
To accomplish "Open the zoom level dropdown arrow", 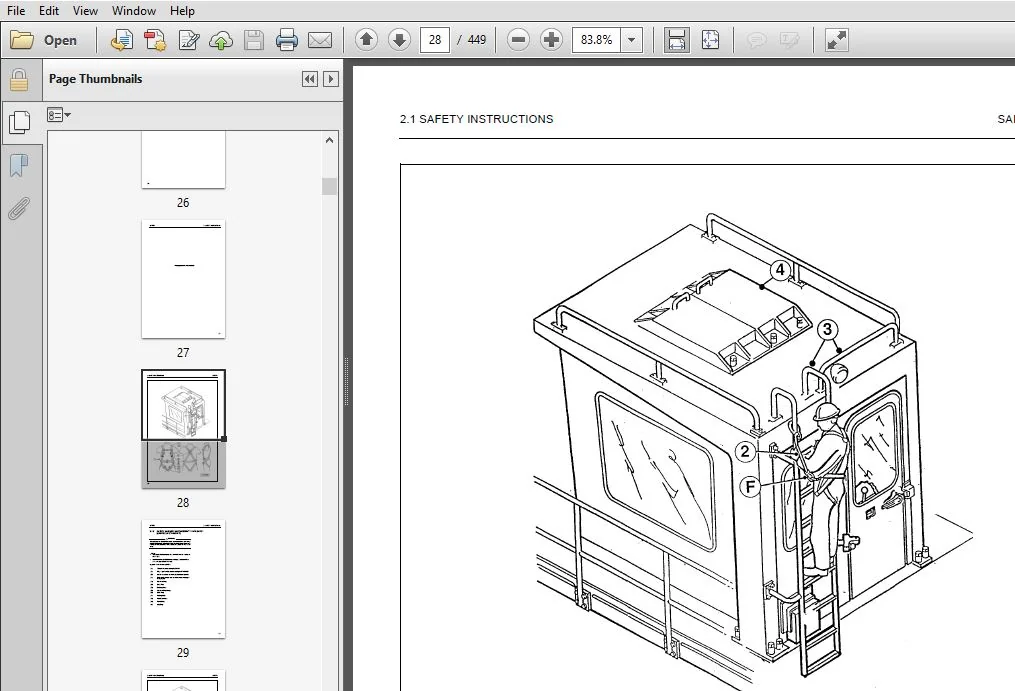I will tap(632, 40).
